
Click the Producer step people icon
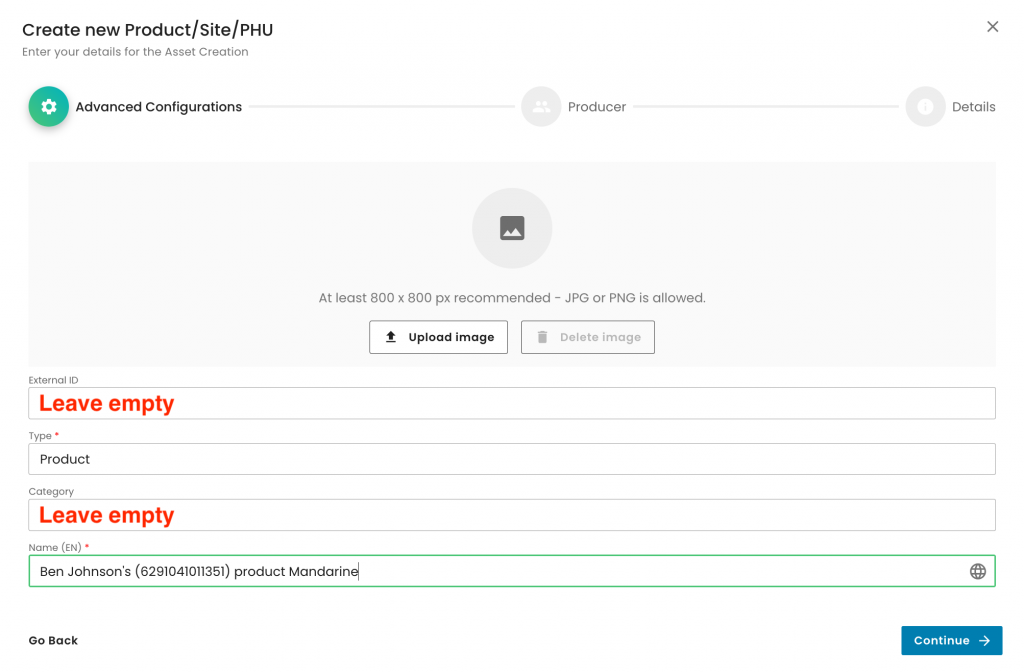click(541, 107)
